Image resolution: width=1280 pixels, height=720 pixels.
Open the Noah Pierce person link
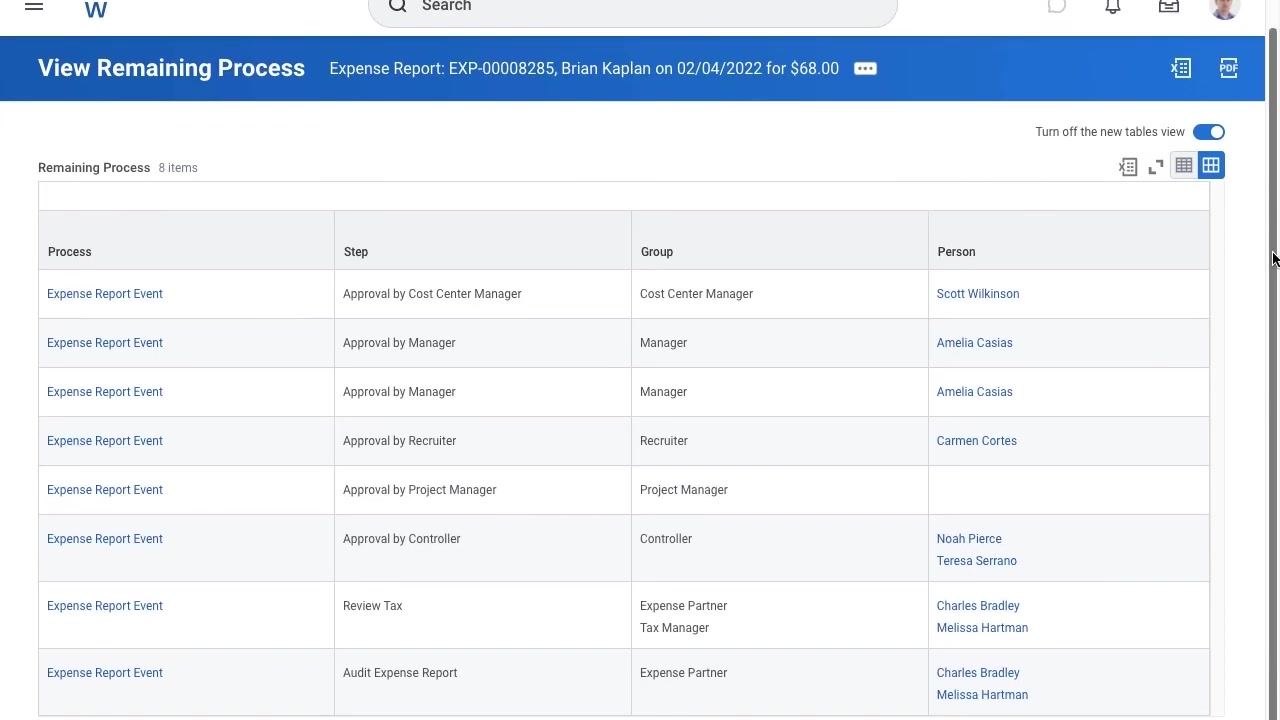click(969, 539)
